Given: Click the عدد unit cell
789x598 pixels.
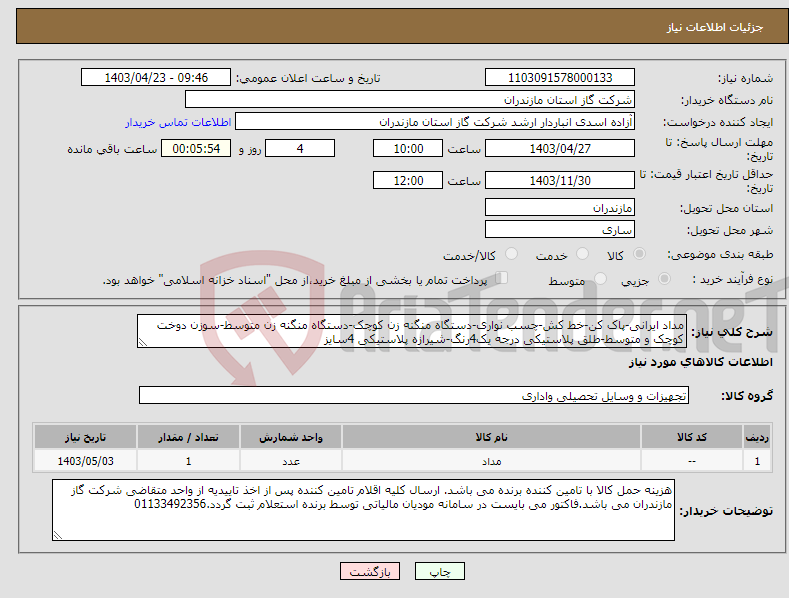Looking at the screenshot, I should (x=291, y=461).
